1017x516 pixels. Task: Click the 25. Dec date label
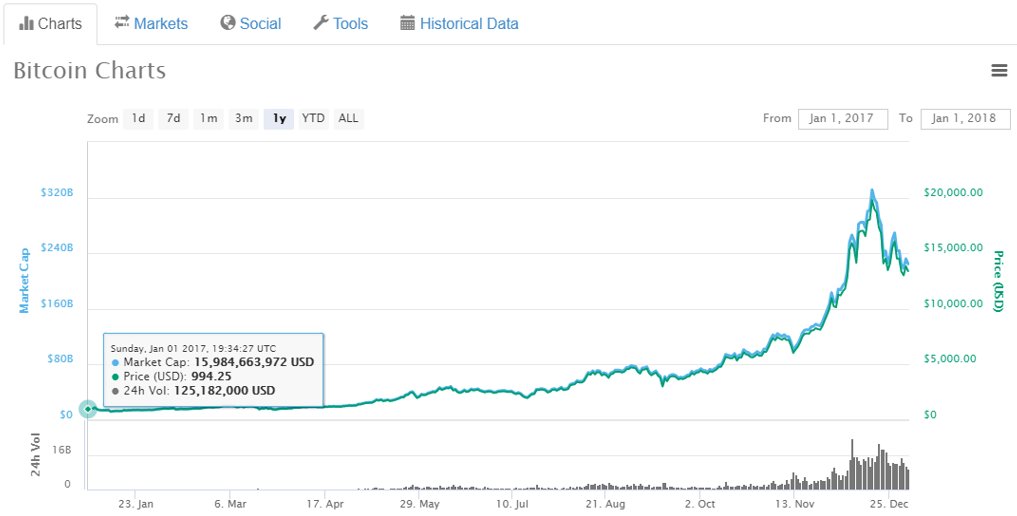(890, 504)
